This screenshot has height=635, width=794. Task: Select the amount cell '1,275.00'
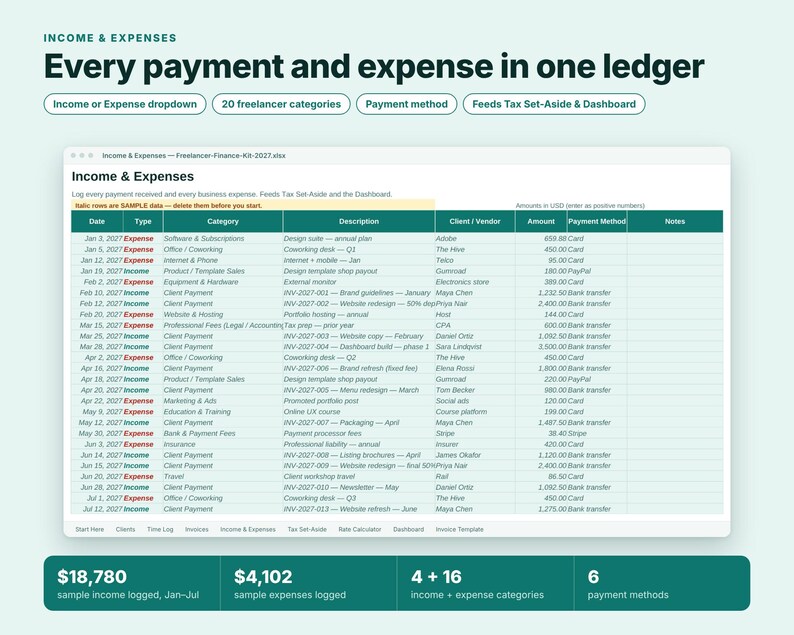[x=541, y=509]
